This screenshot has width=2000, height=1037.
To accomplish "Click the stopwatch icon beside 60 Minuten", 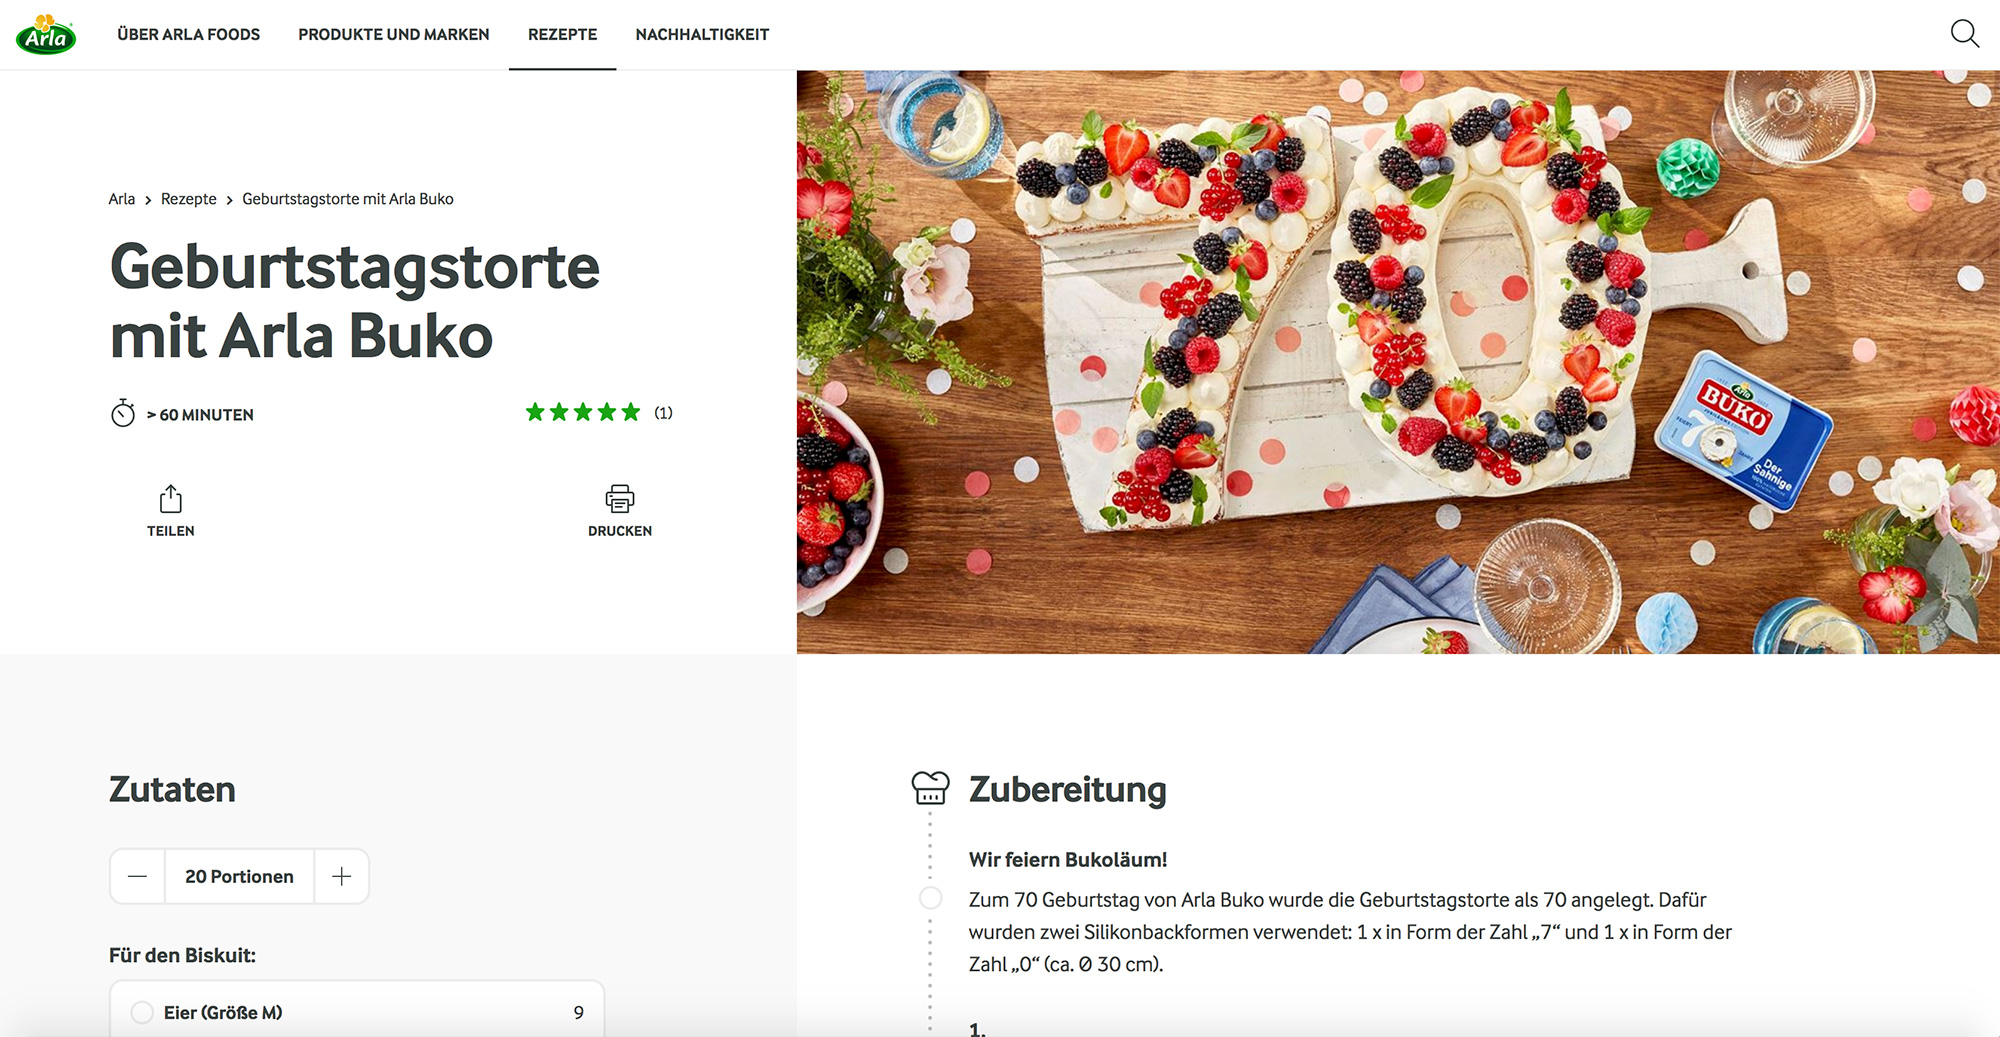I will click(123, 413).
